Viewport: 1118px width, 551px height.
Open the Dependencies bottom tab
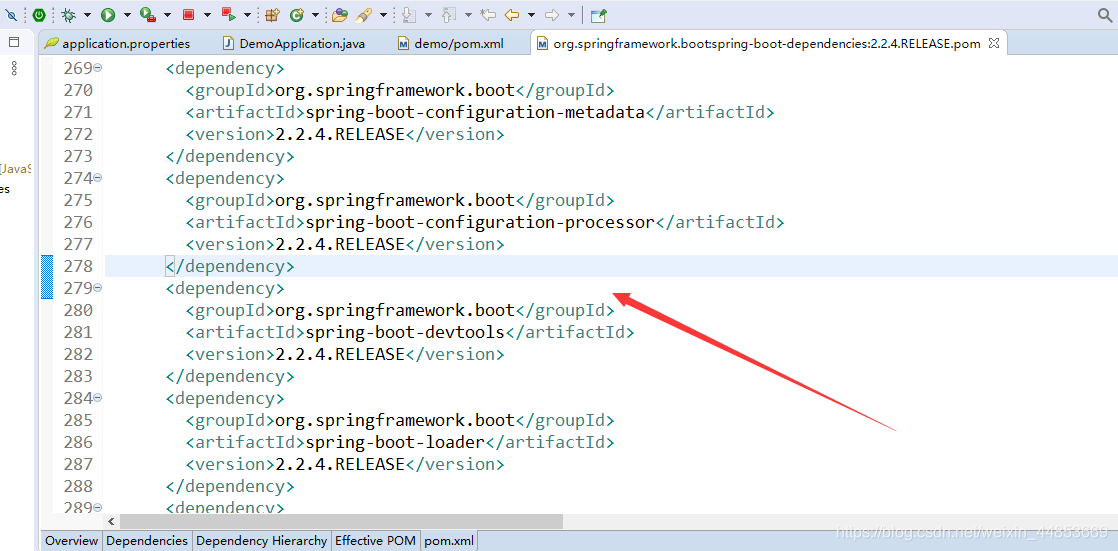(147, 541)
